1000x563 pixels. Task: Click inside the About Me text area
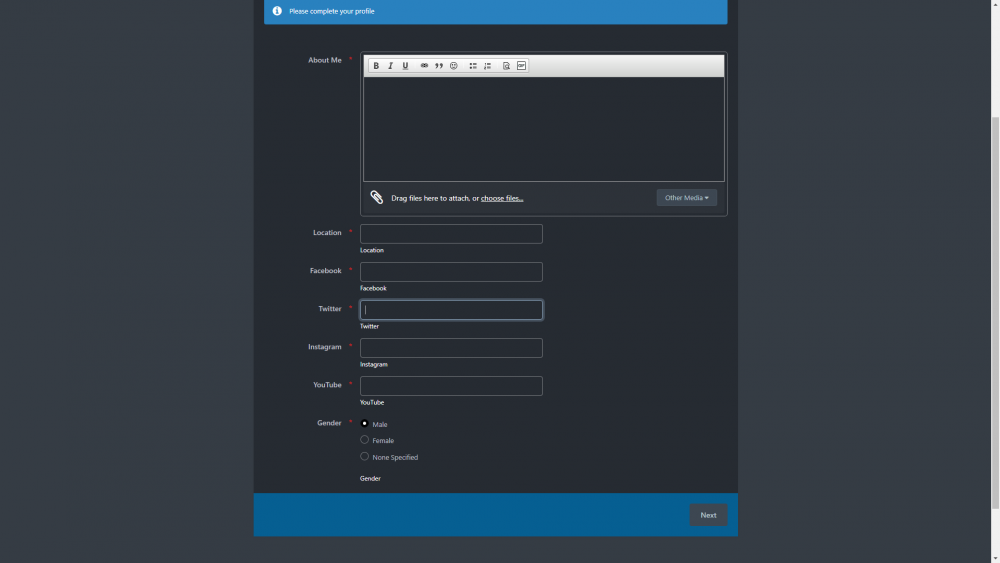click(543, 129)
